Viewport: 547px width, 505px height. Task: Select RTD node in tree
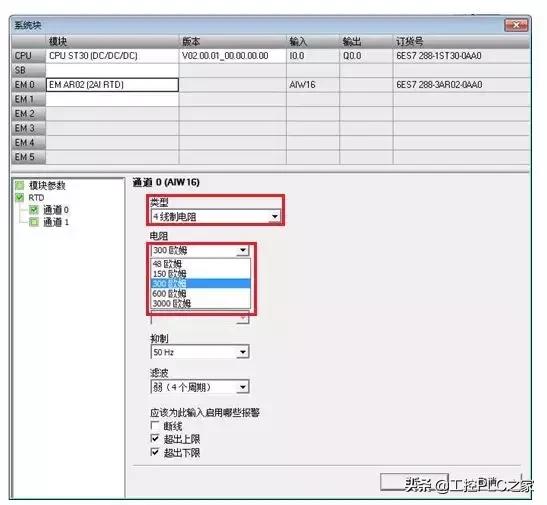click(36, 197)
